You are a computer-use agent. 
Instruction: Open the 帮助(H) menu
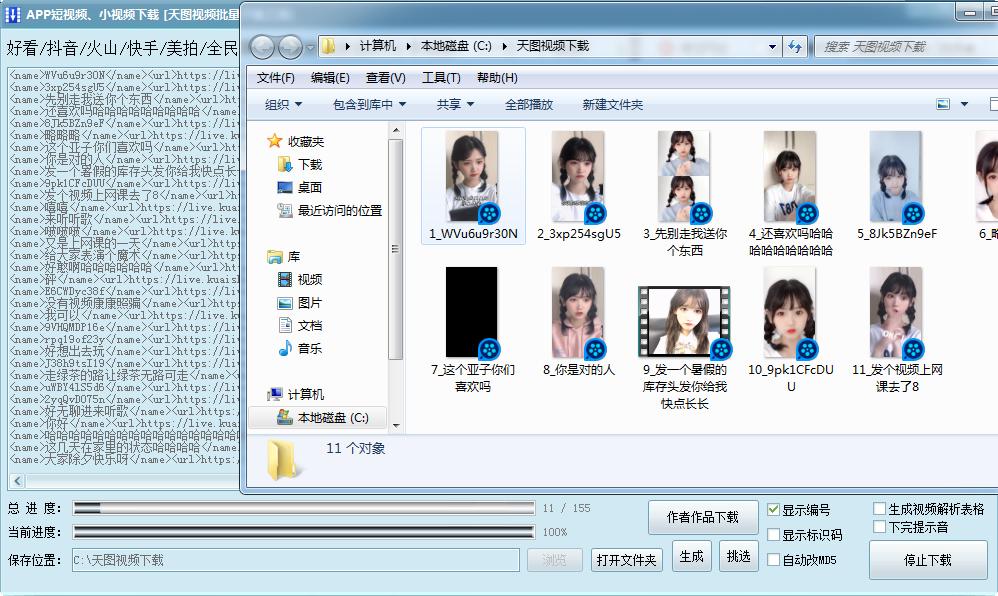point(497,78)
